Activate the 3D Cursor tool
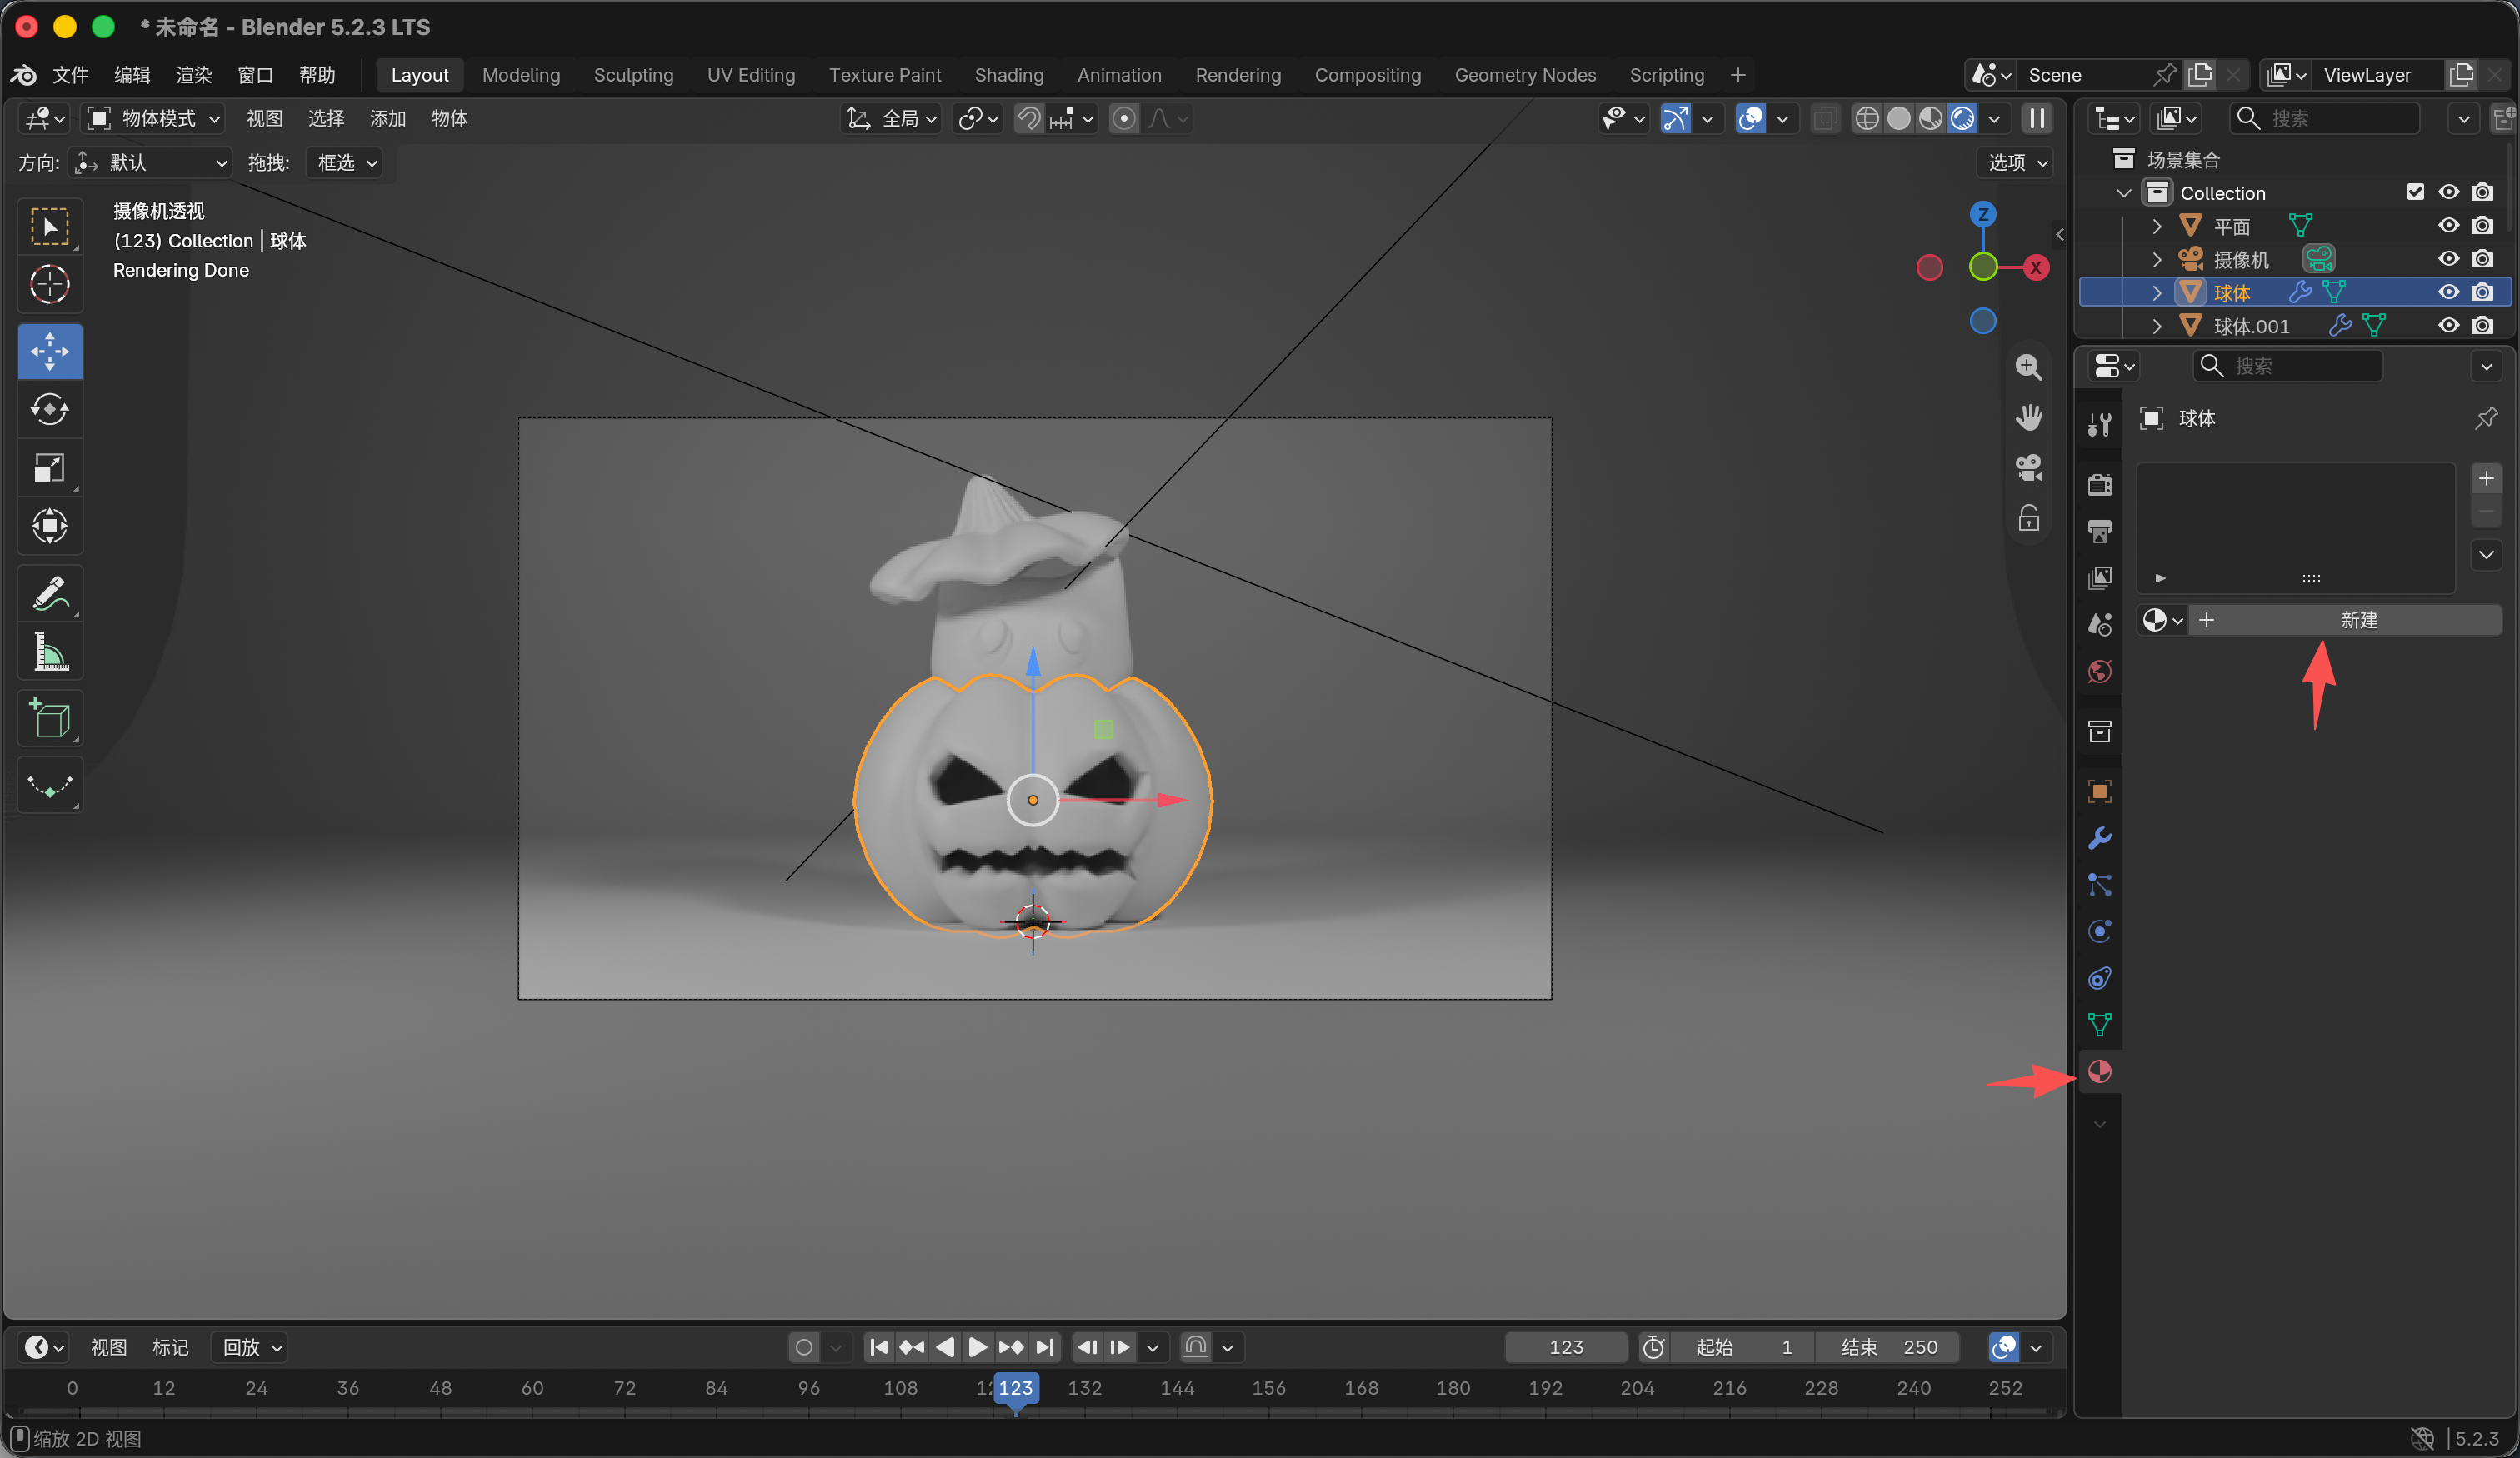 point(49,284)
